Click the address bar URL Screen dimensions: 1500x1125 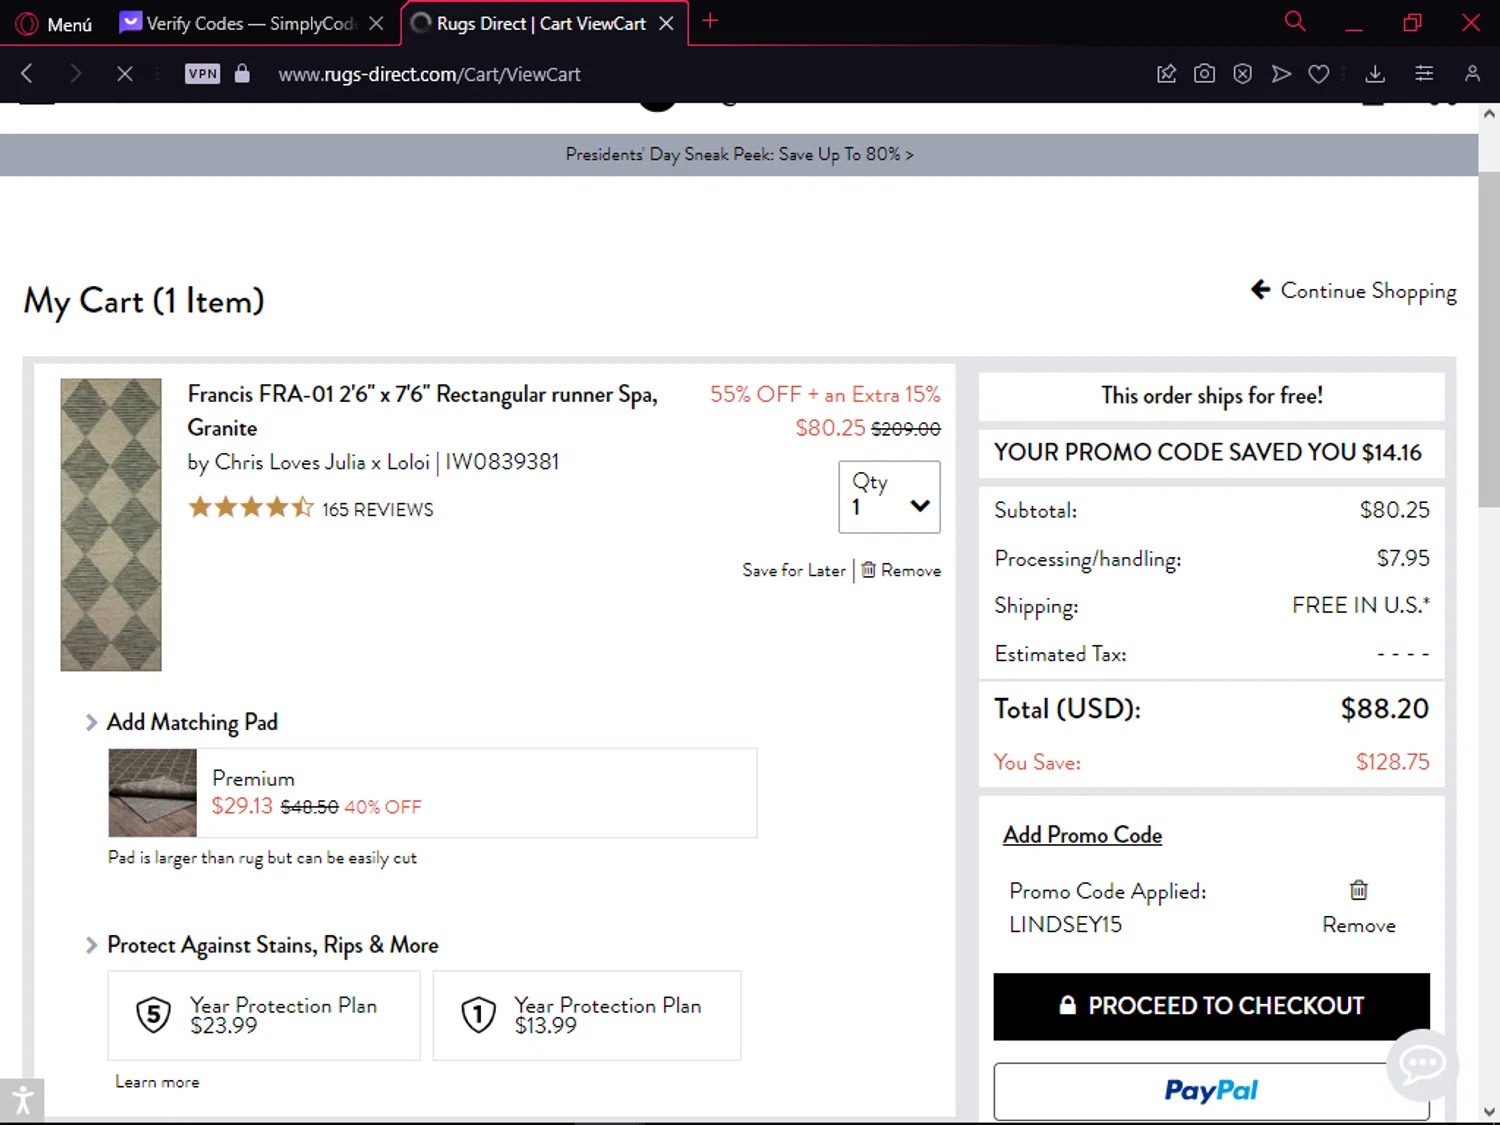click(429, 74)
